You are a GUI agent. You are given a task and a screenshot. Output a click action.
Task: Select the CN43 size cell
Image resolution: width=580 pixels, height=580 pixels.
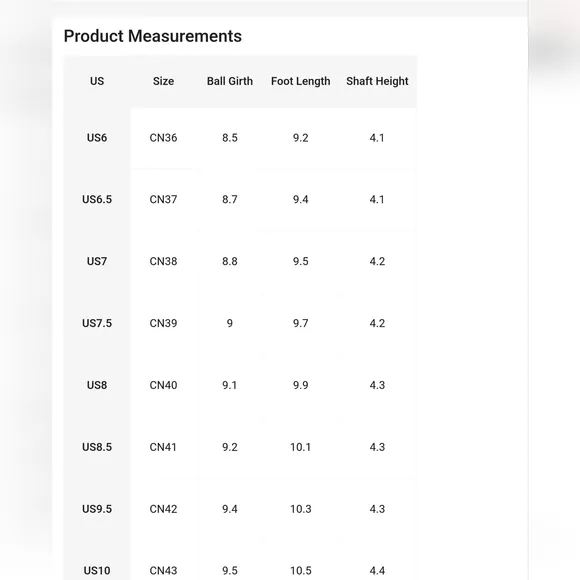click(163, 571)
